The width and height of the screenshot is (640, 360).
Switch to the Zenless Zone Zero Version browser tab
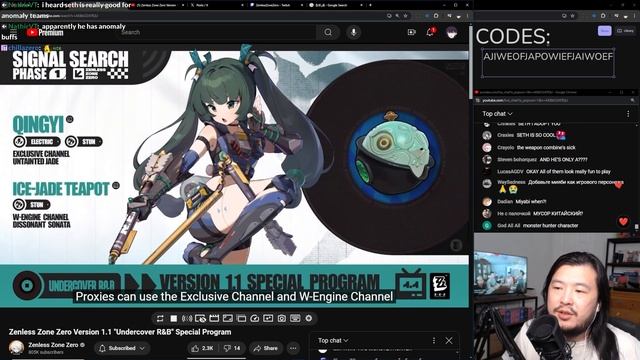(x=158, y=5)
